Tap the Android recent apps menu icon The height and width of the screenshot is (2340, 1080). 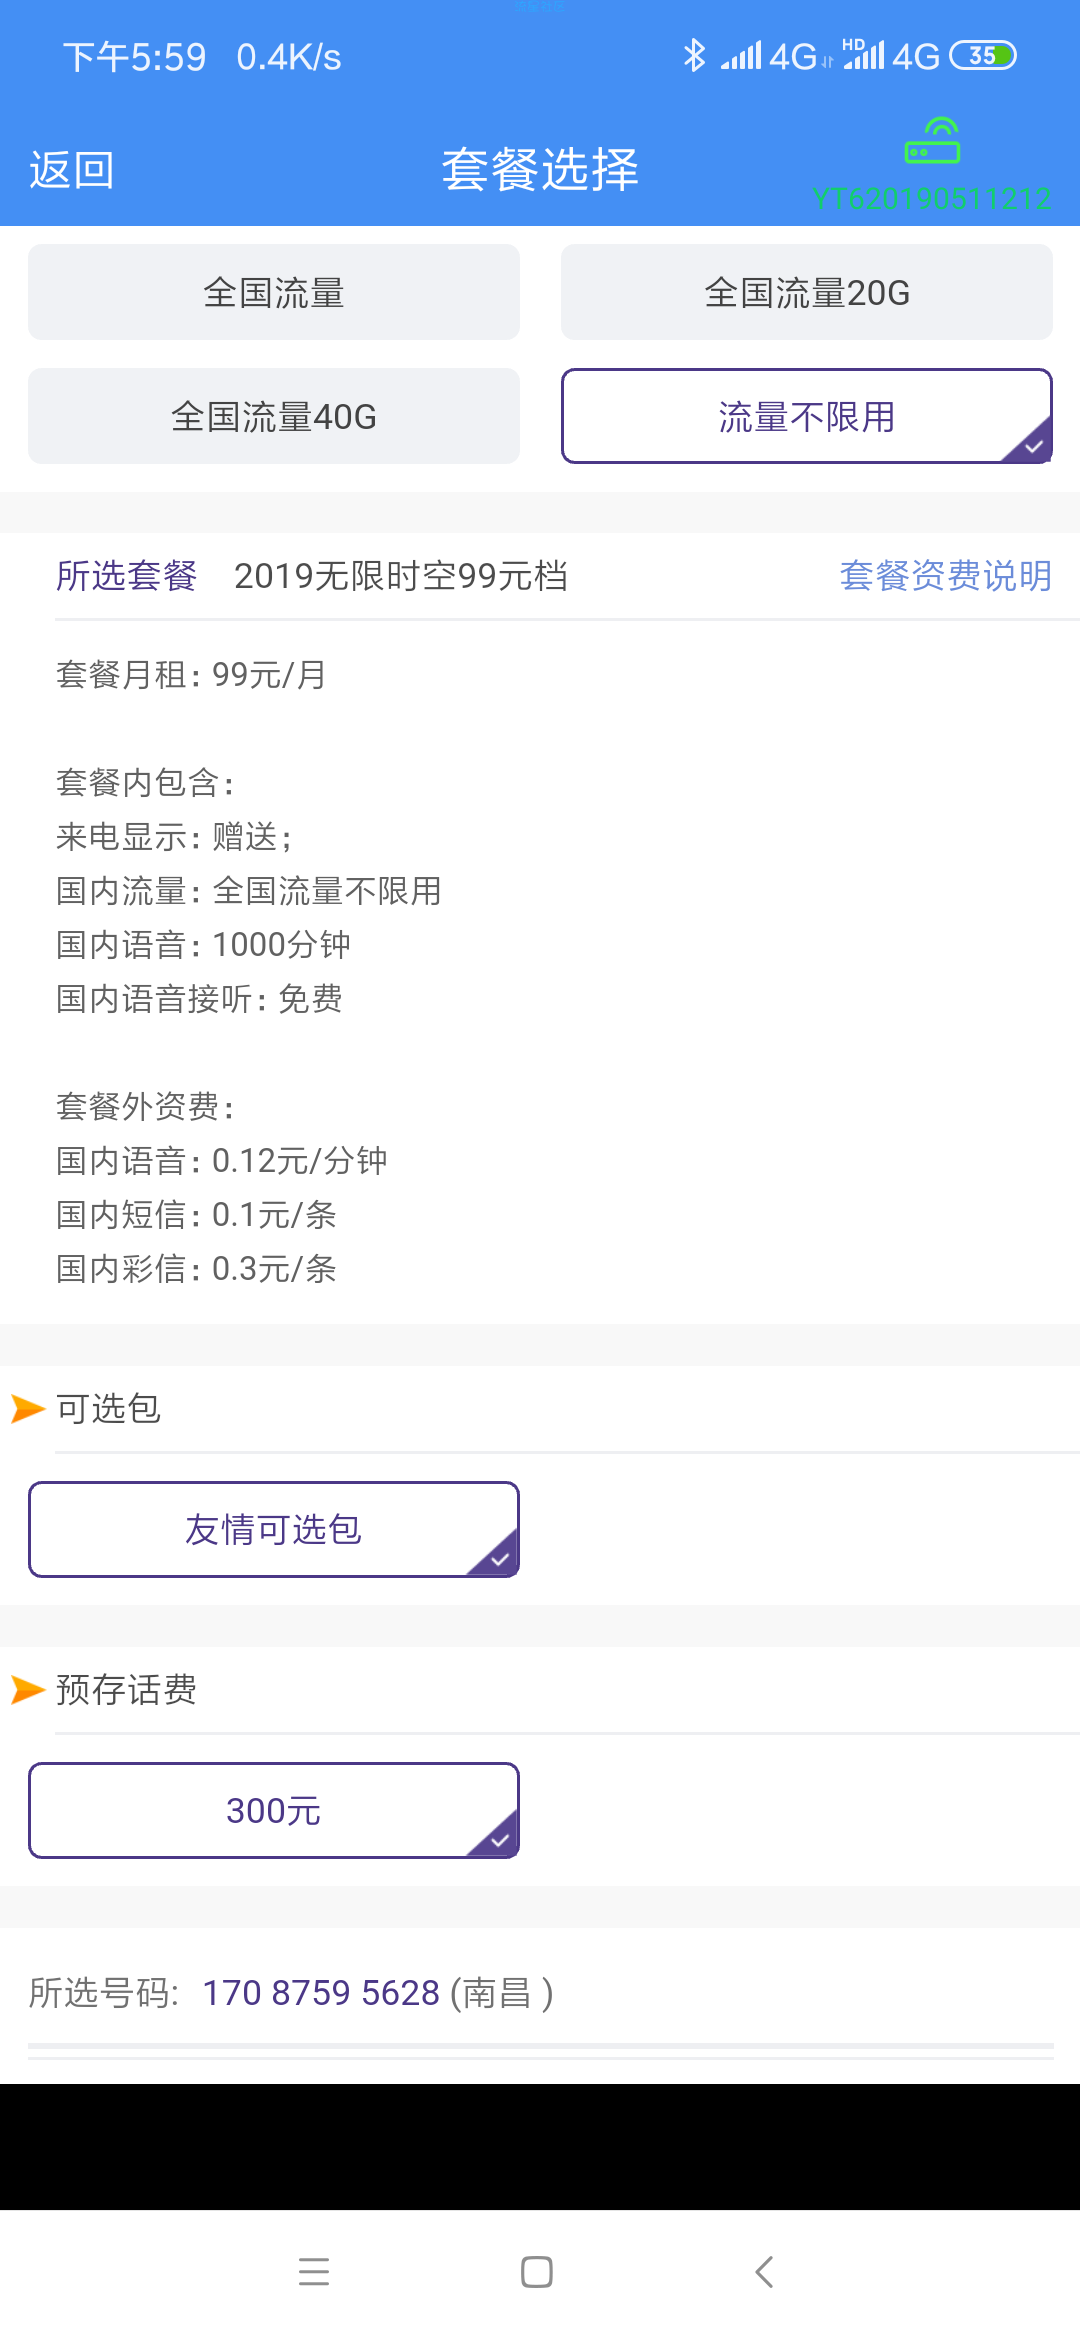314,2272
